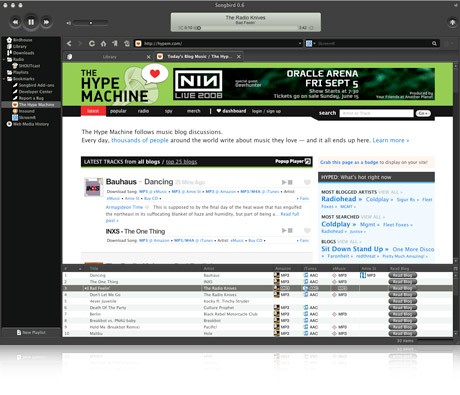This screenshot has width=460, height=395.
Task: Open the dashboard heart link
Action: click(x=231, y=111)
